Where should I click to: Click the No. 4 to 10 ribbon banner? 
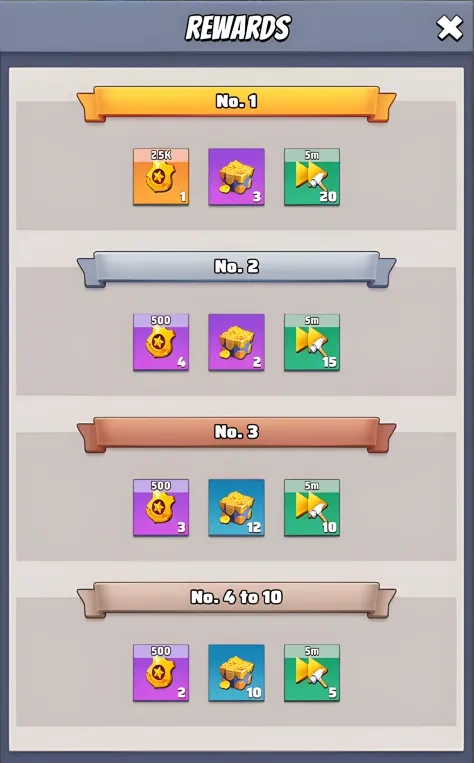(x=237, y=600)
